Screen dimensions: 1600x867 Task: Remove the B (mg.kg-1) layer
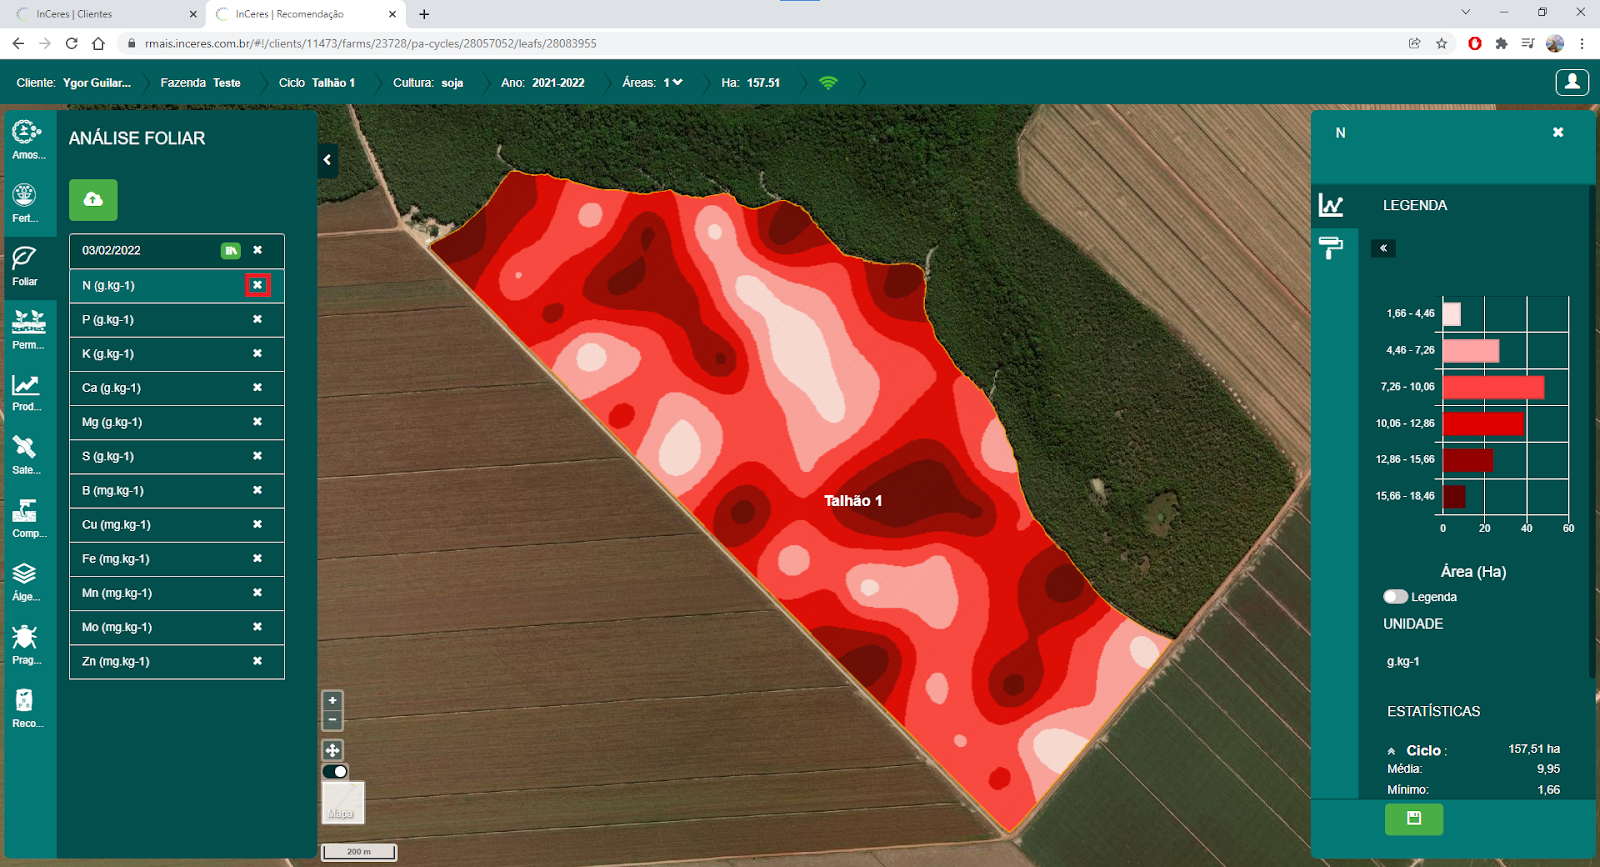(x=258, y=490)
